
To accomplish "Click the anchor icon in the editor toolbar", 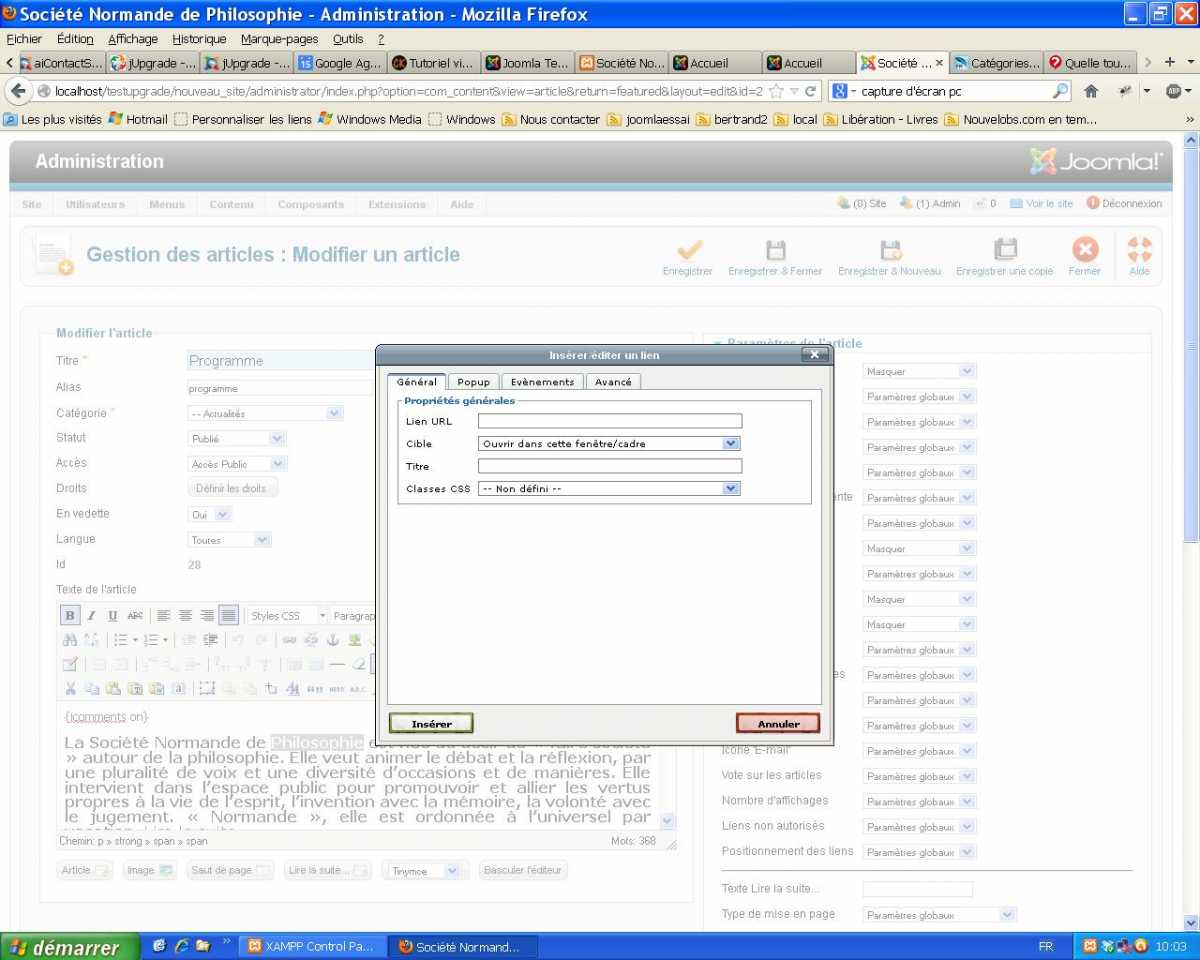I will point(334,640).
